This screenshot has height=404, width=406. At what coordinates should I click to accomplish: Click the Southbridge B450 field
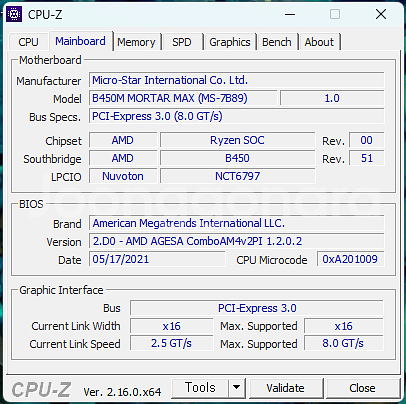click(x=237, y=158)
